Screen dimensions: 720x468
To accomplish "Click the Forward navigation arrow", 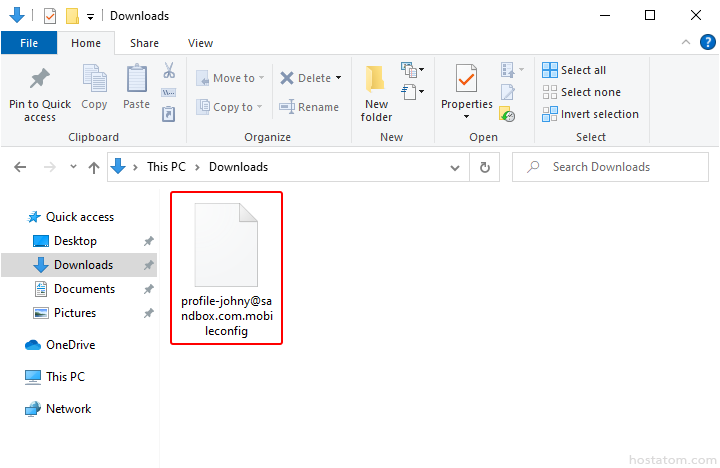I will click(50, 167).
